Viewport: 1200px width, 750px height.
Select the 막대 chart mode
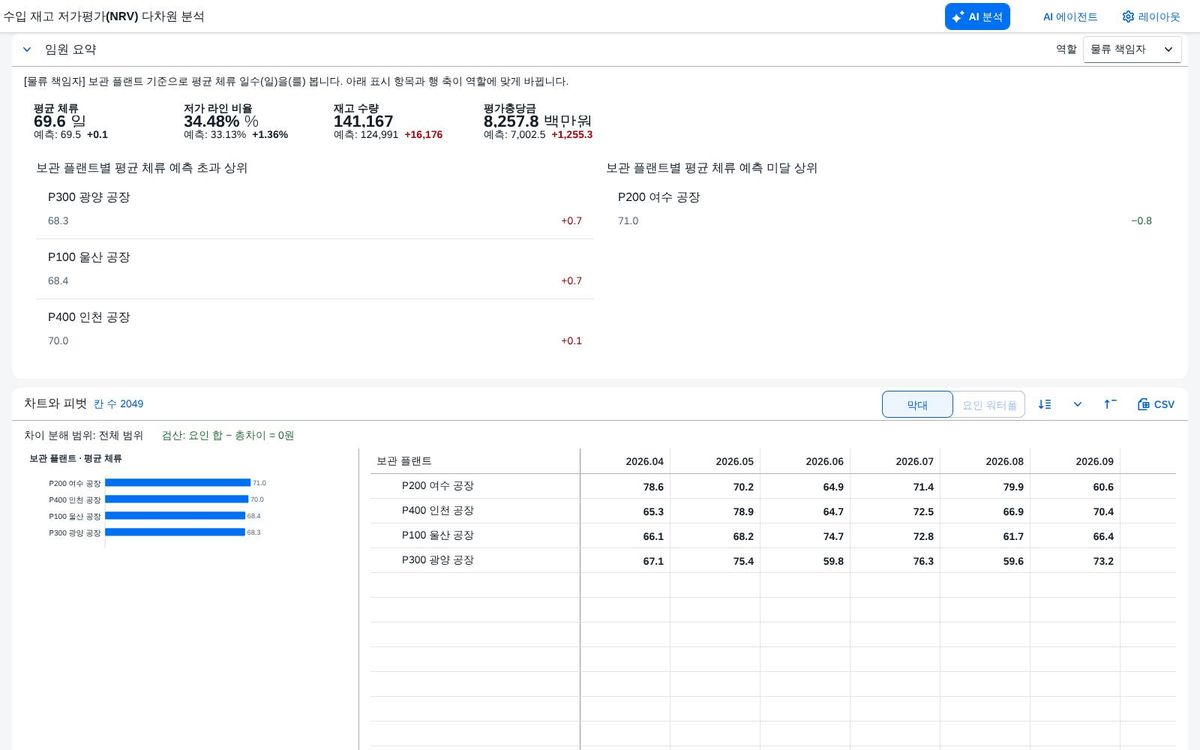tap(917, 404)
